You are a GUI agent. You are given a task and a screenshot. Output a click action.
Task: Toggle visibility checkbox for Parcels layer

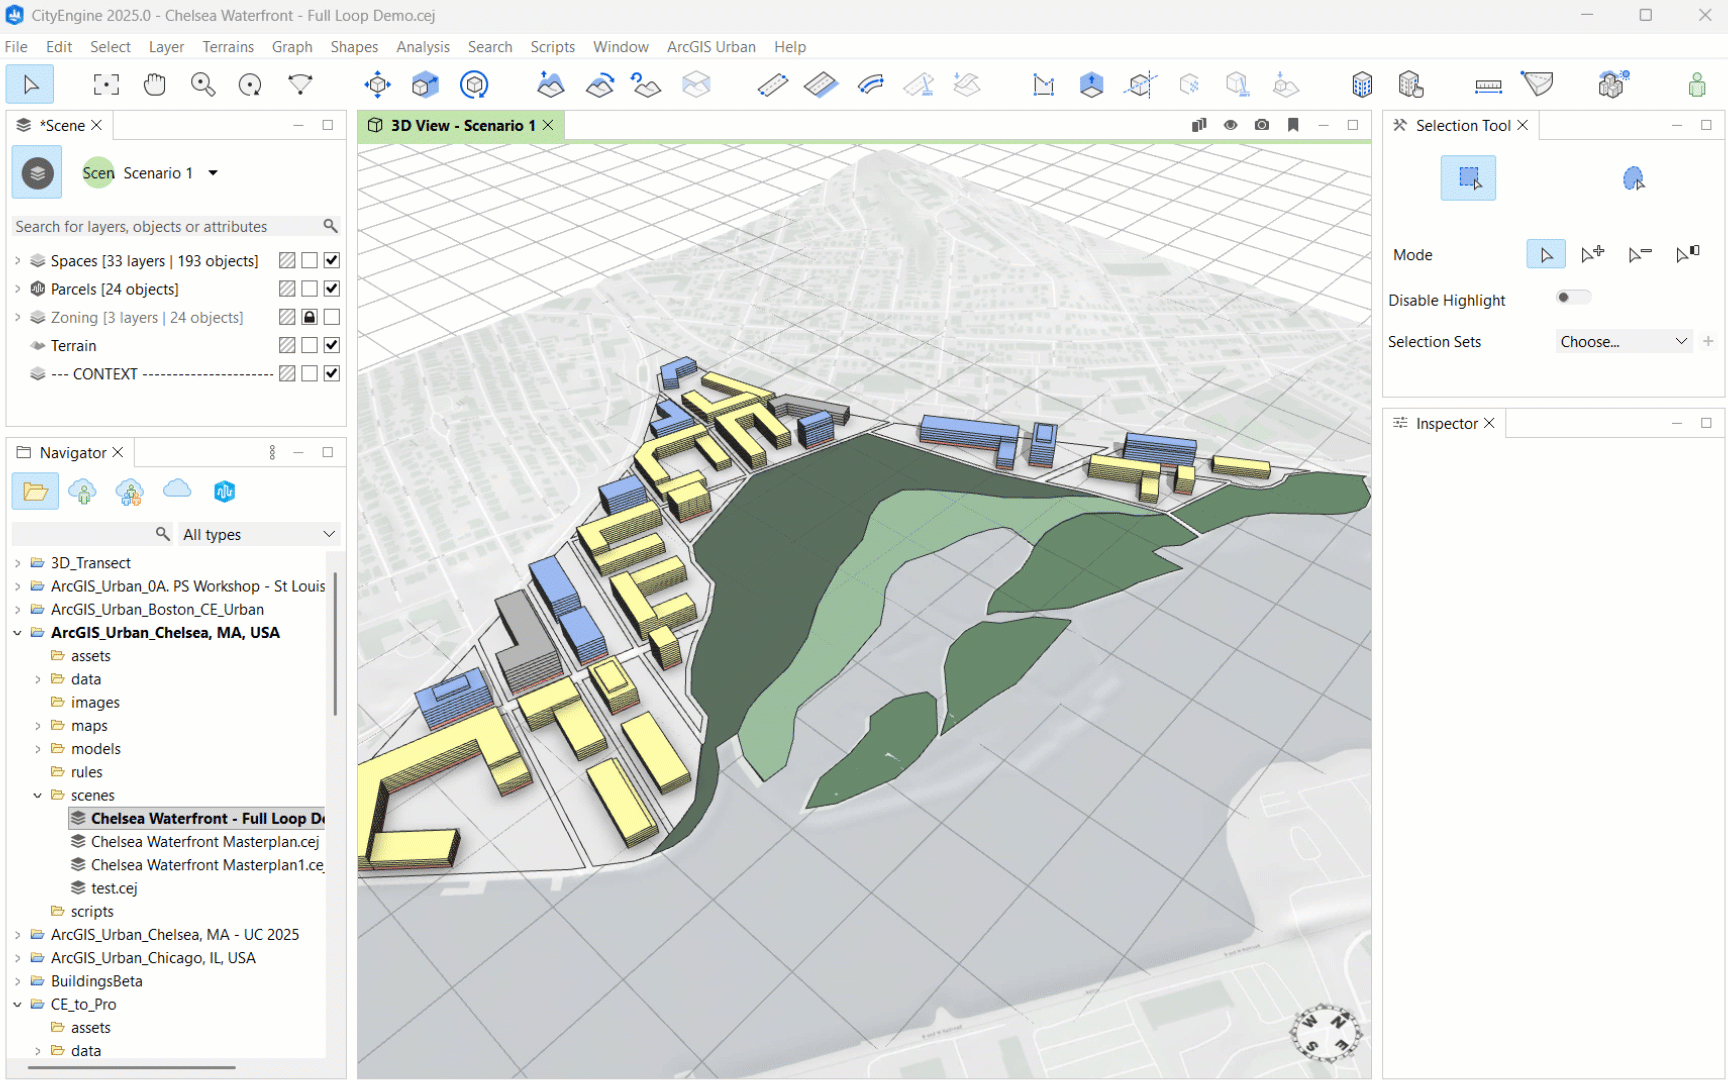pos(332,289)
